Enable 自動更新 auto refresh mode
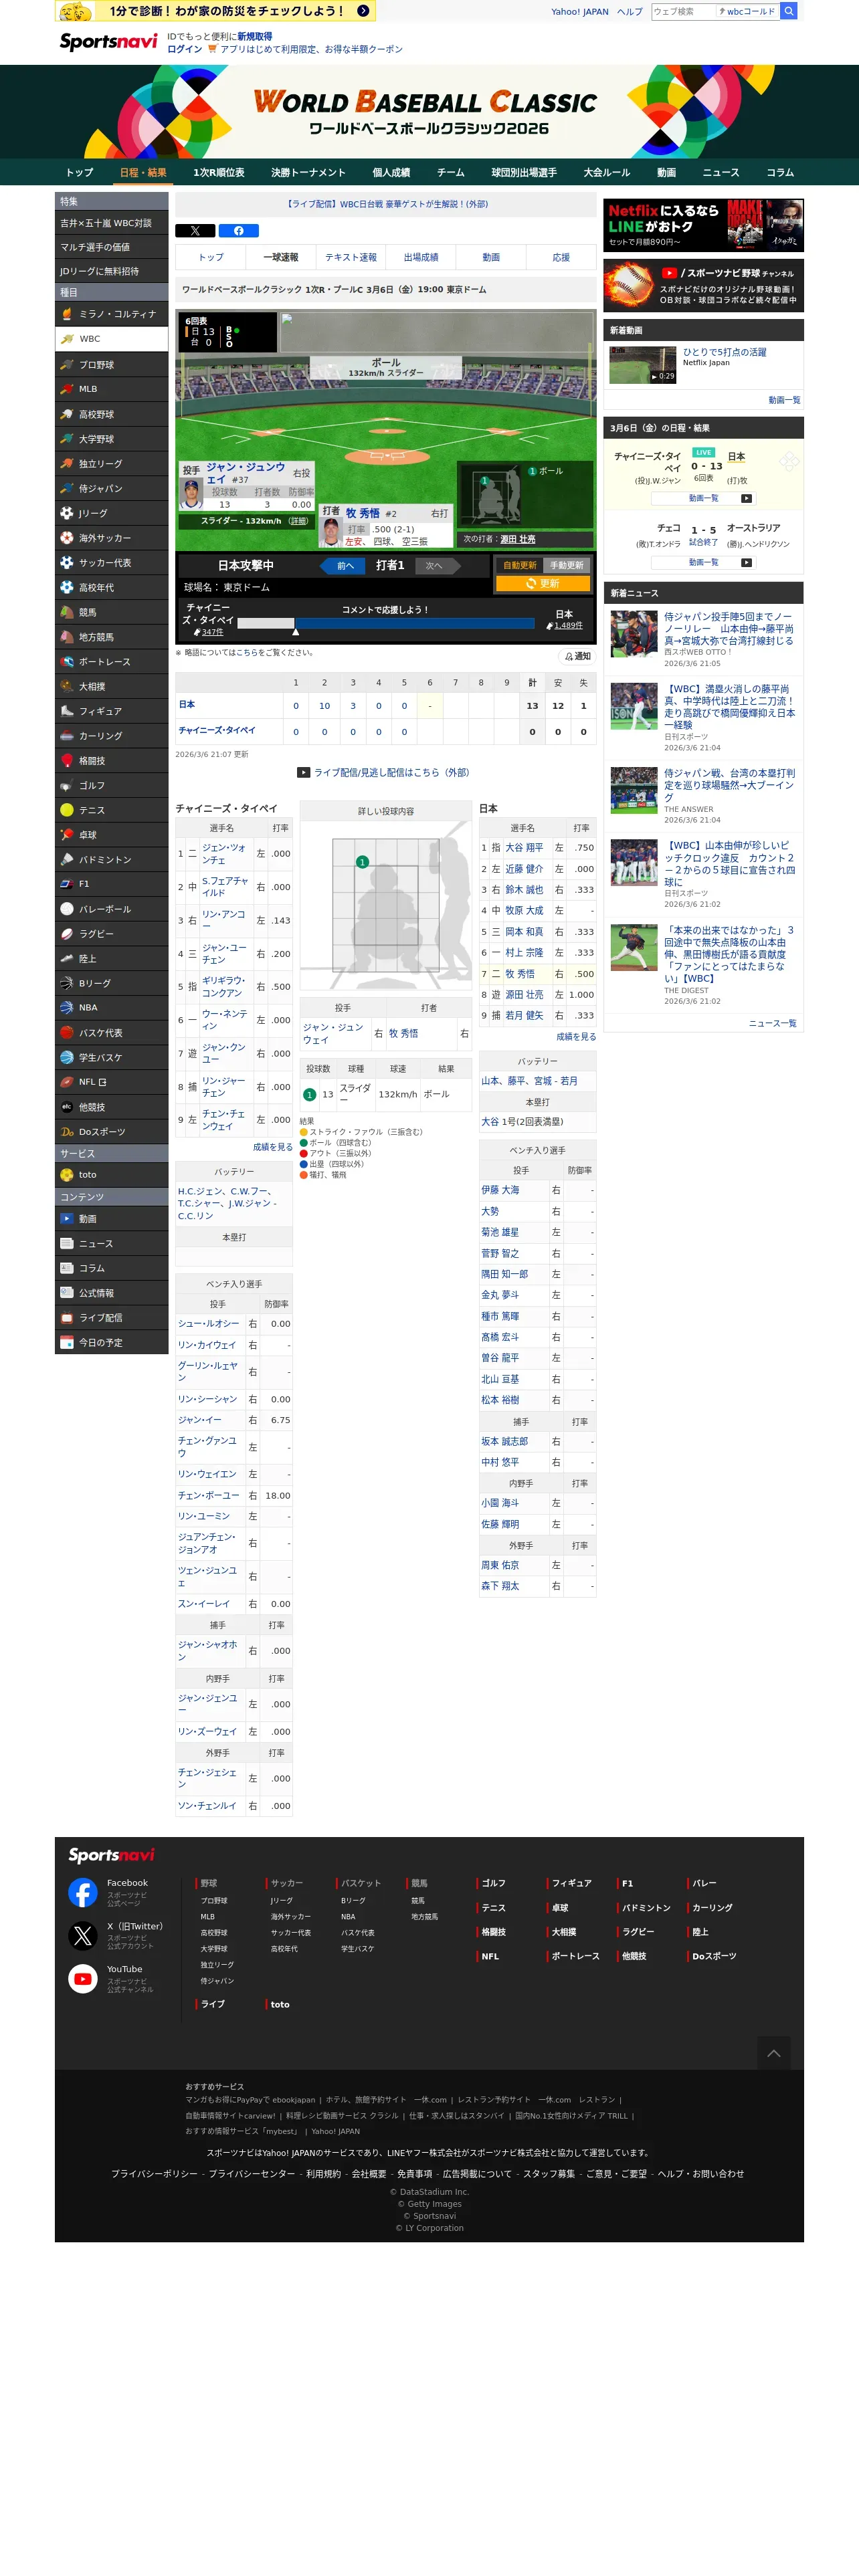The height and width of the screenshot is (2576, 859). point(519,565)
